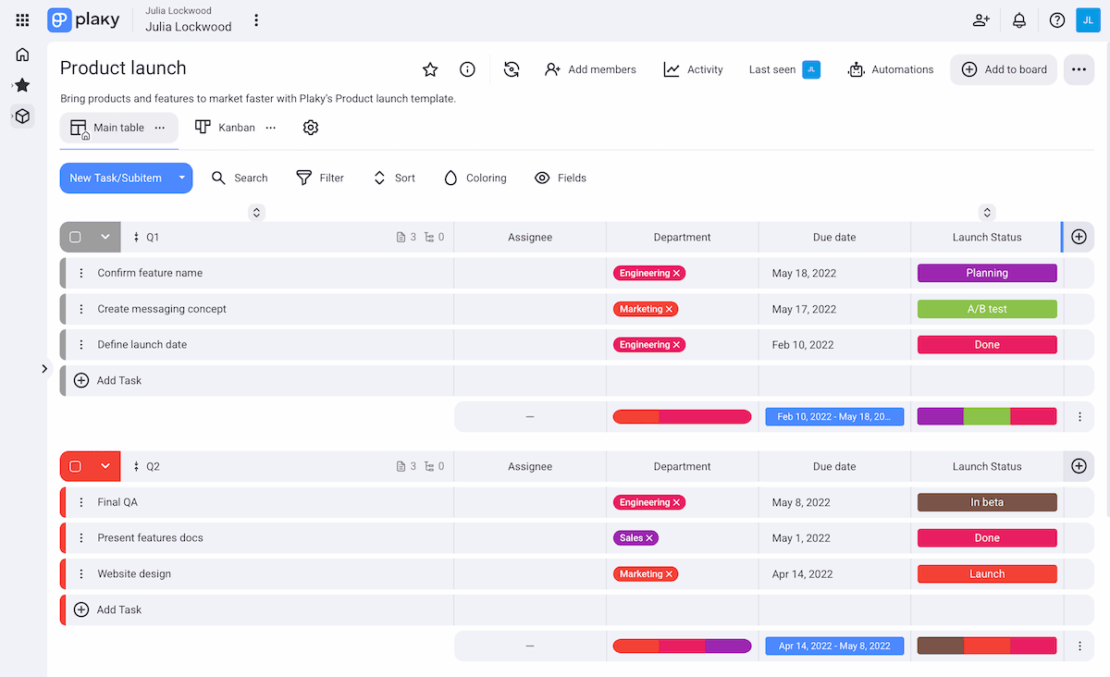The height and width of the screenshot is (677, 1110).
Task: Open the Coloring options
Action: click(474, 177)
